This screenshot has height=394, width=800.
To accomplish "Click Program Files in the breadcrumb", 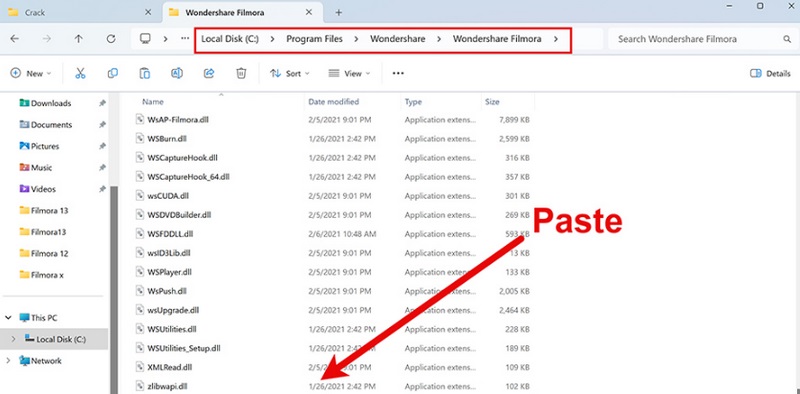I will 314,39.
